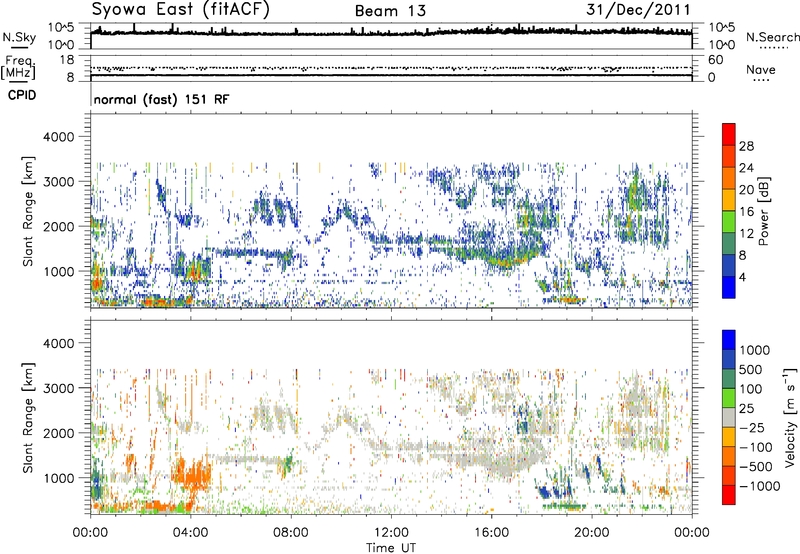Click the '08:00' time axis tick label
The width and height of the screenshot is (800, 554).
291,533
